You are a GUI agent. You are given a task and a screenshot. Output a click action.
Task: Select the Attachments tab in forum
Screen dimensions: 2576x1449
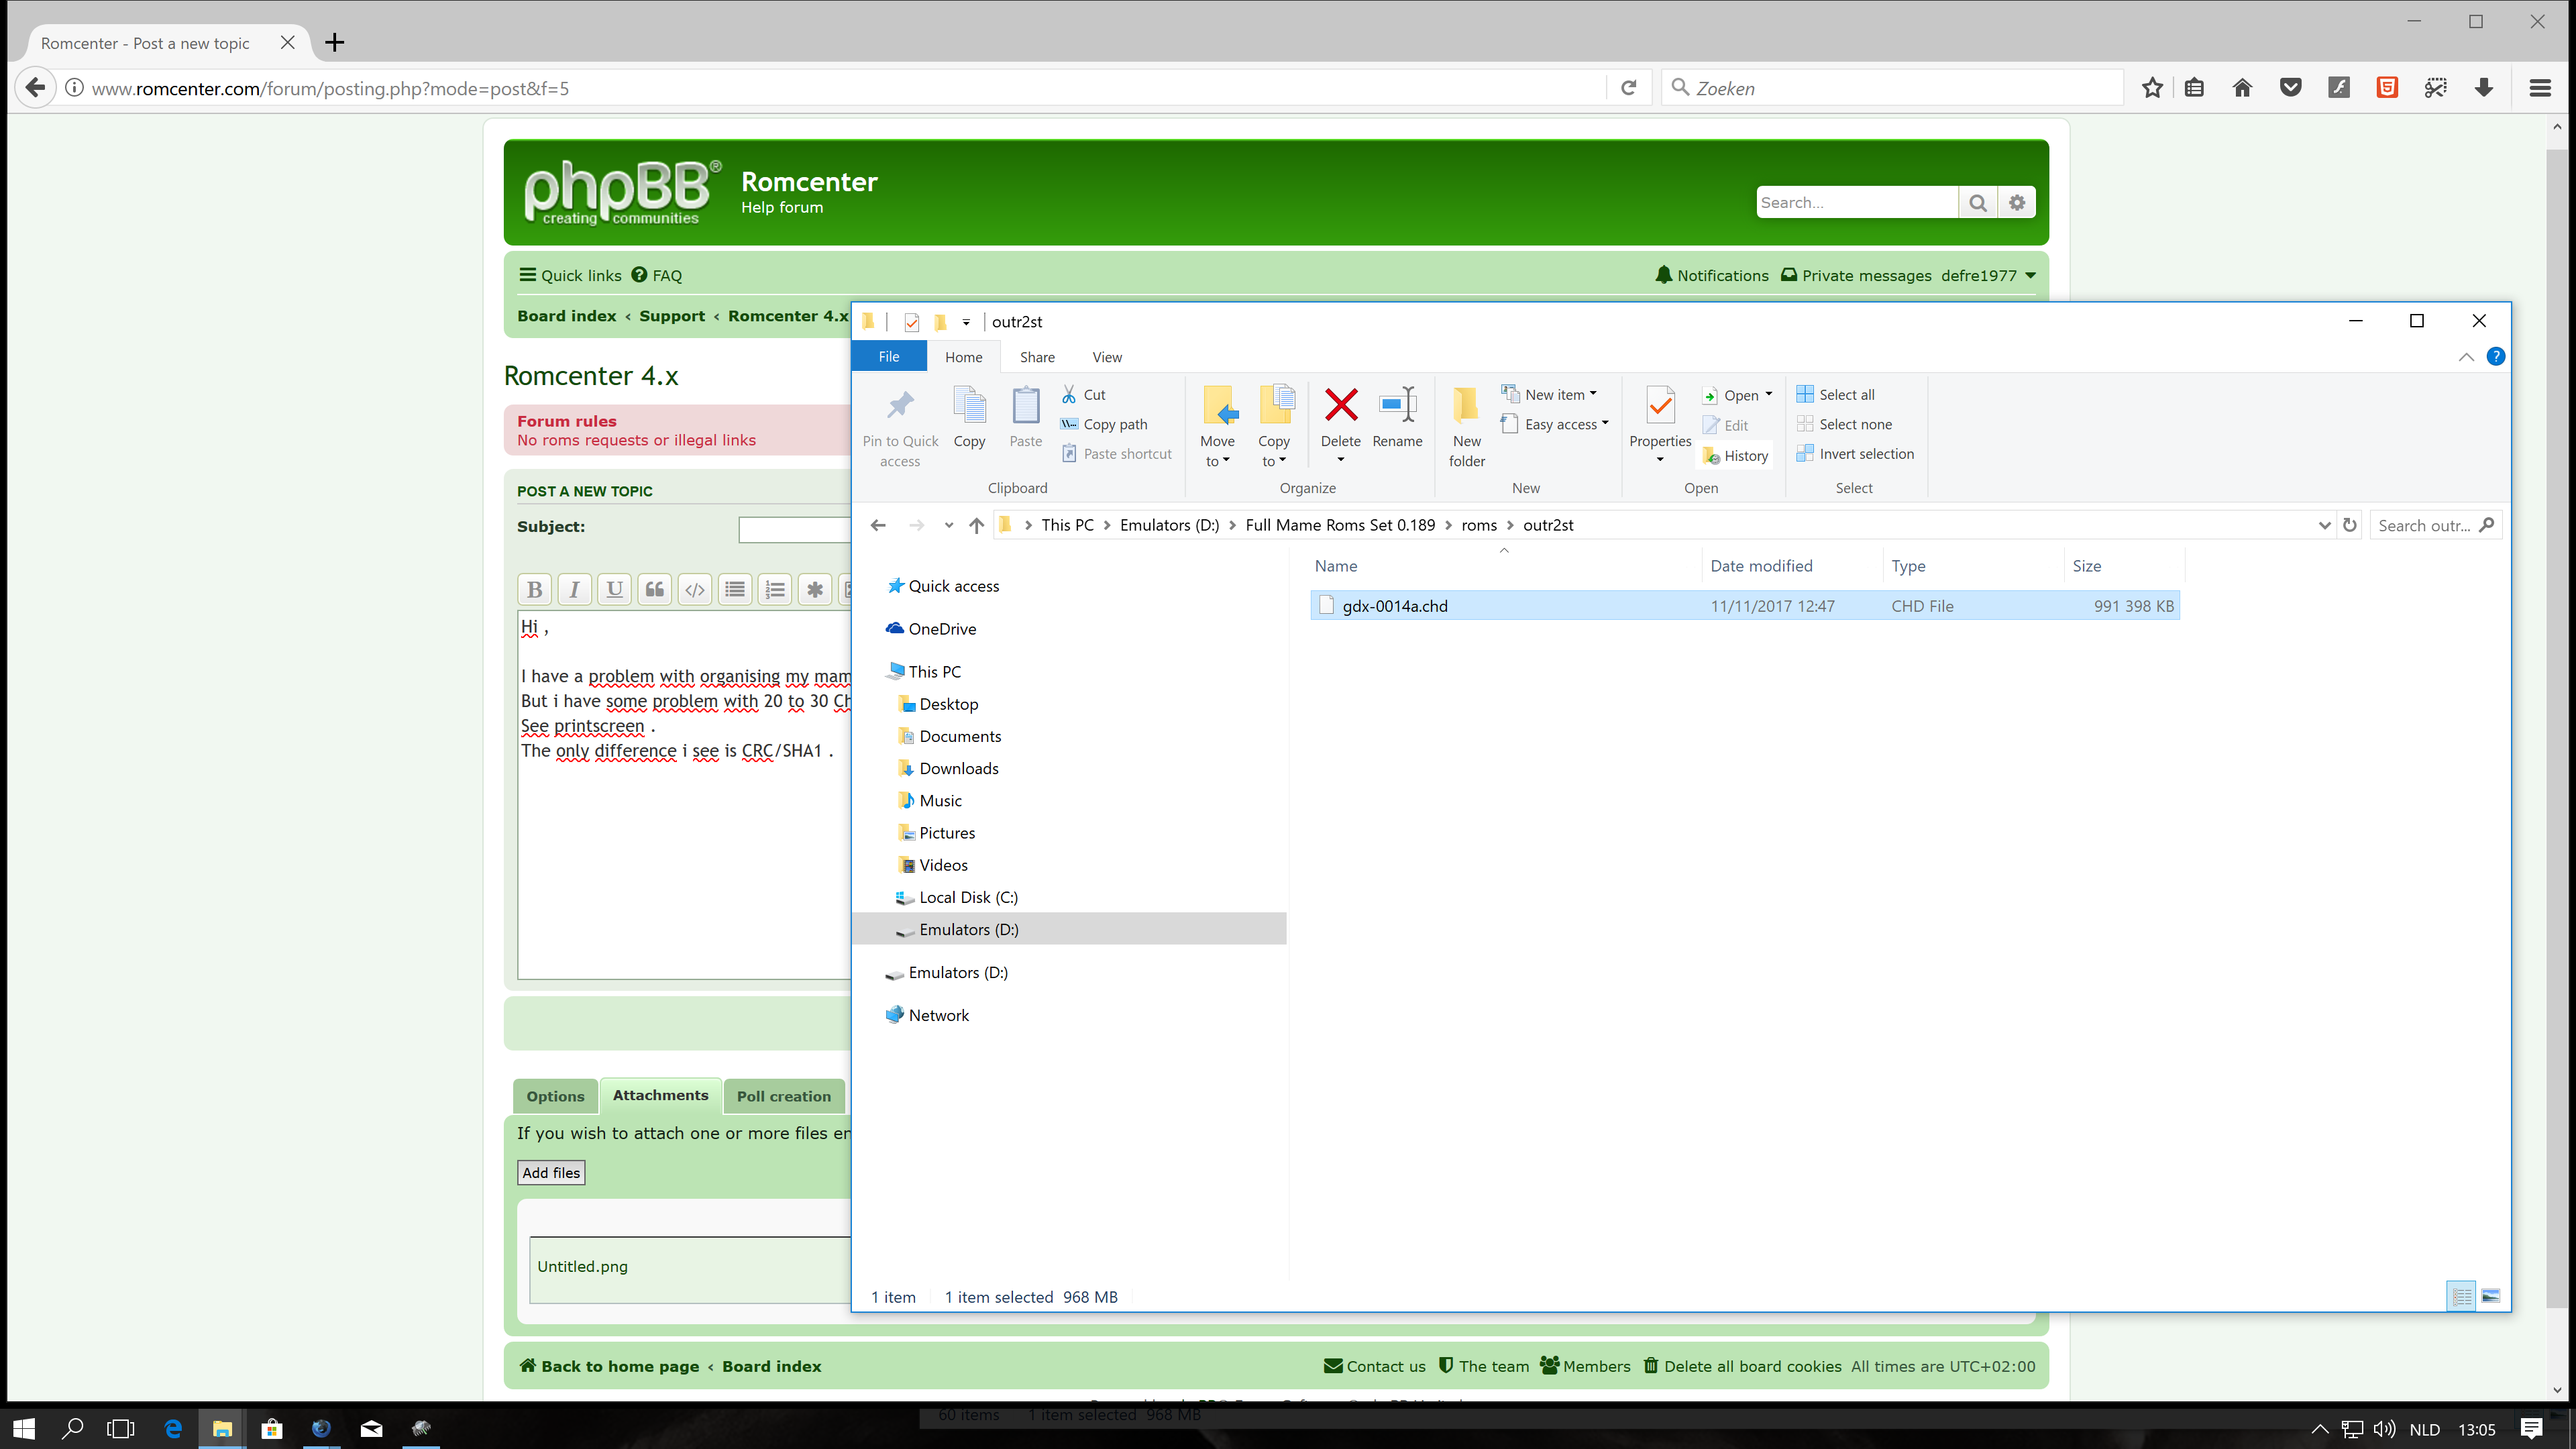[660, 1095]
